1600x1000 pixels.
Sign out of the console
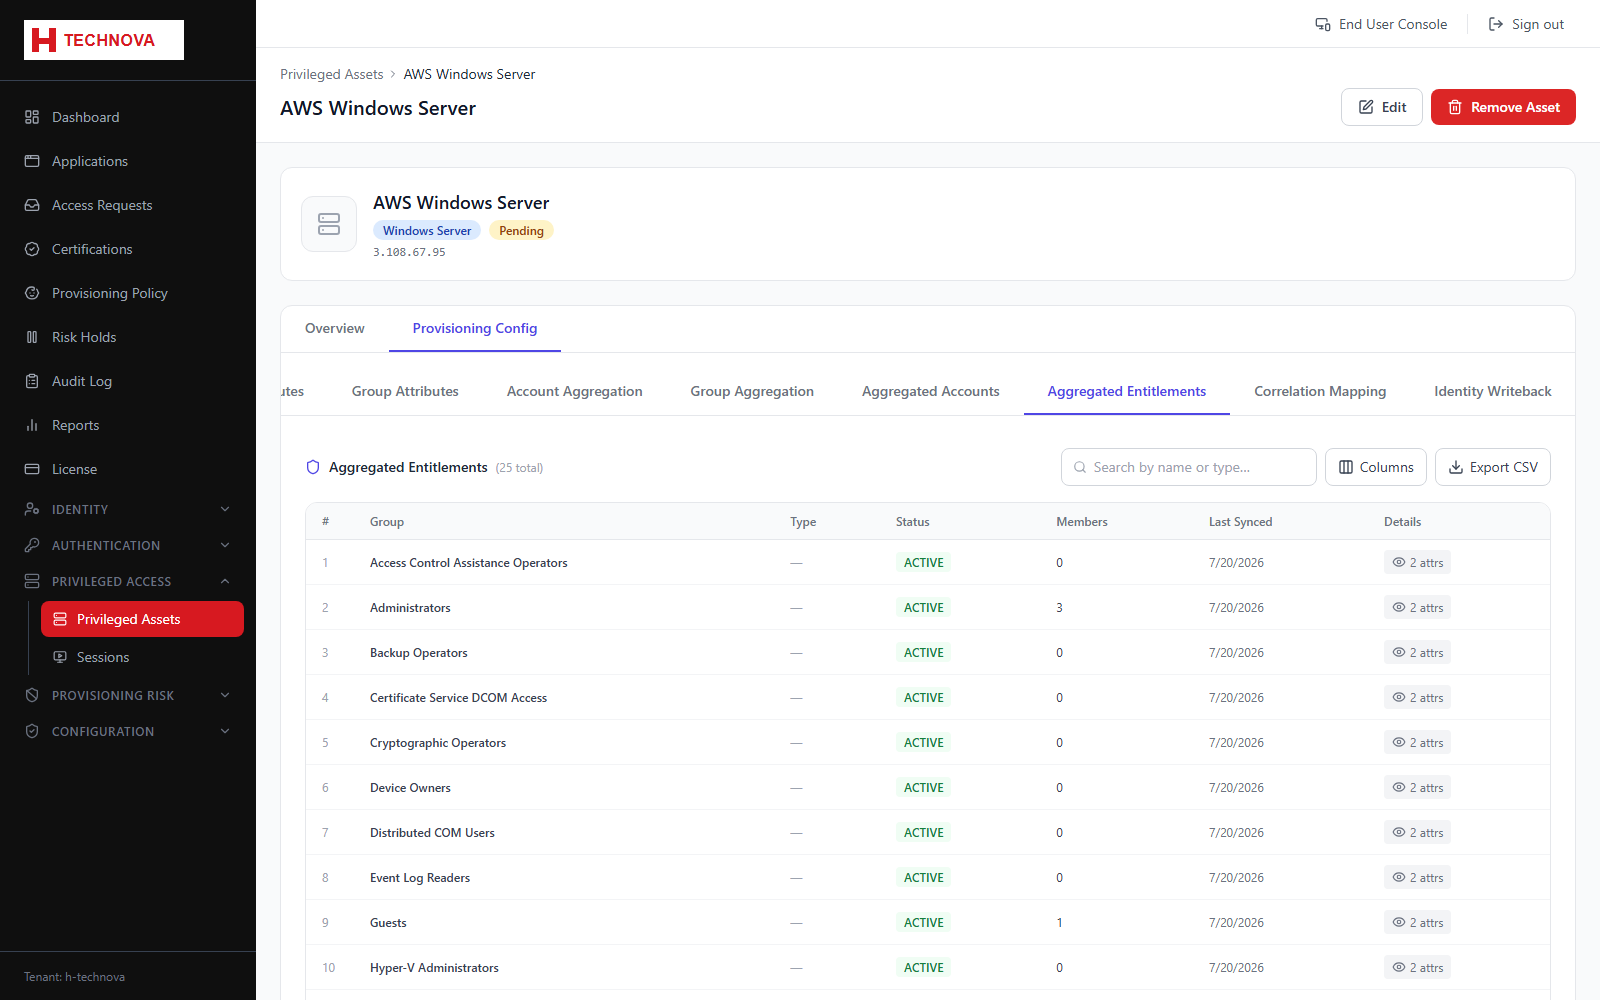[1526, 24]
